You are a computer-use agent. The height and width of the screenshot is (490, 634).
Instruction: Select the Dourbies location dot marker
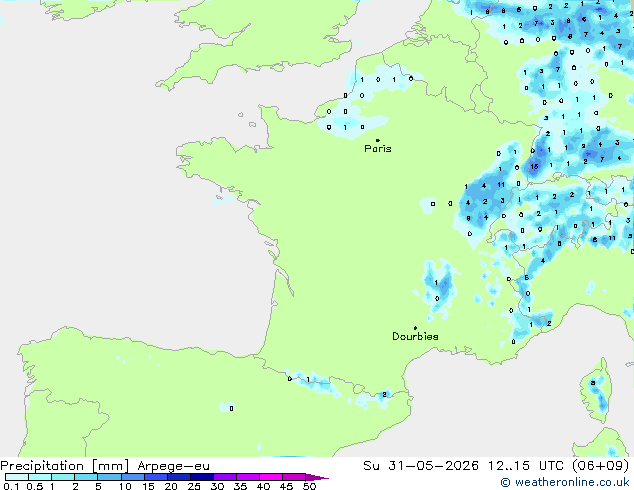[415, 328]
